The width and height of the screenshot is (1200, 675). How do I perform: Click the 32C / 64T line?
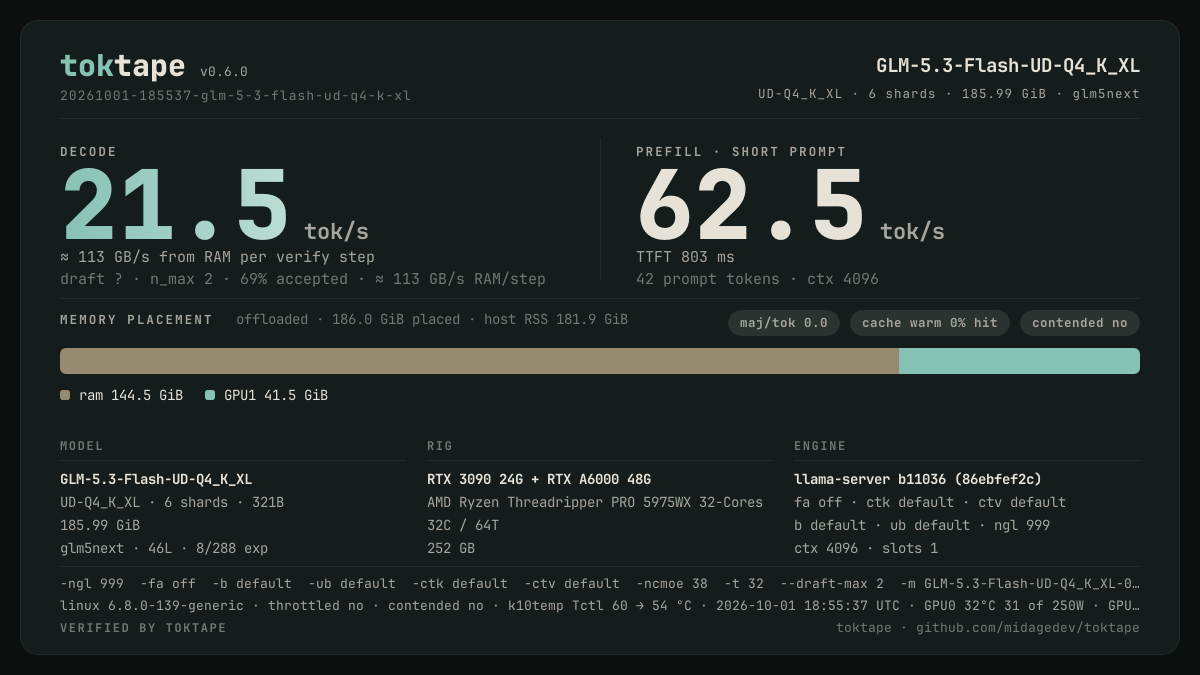pos(463,525)
